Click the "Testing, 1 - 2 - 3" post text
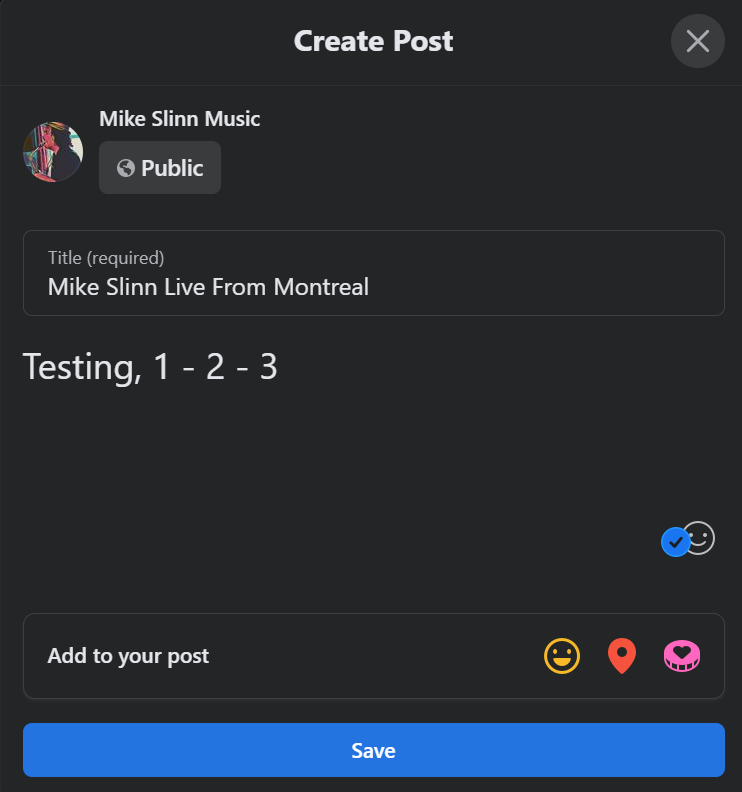Image resolution: width=742 pixels, height=792 pixels. [150, 368]
